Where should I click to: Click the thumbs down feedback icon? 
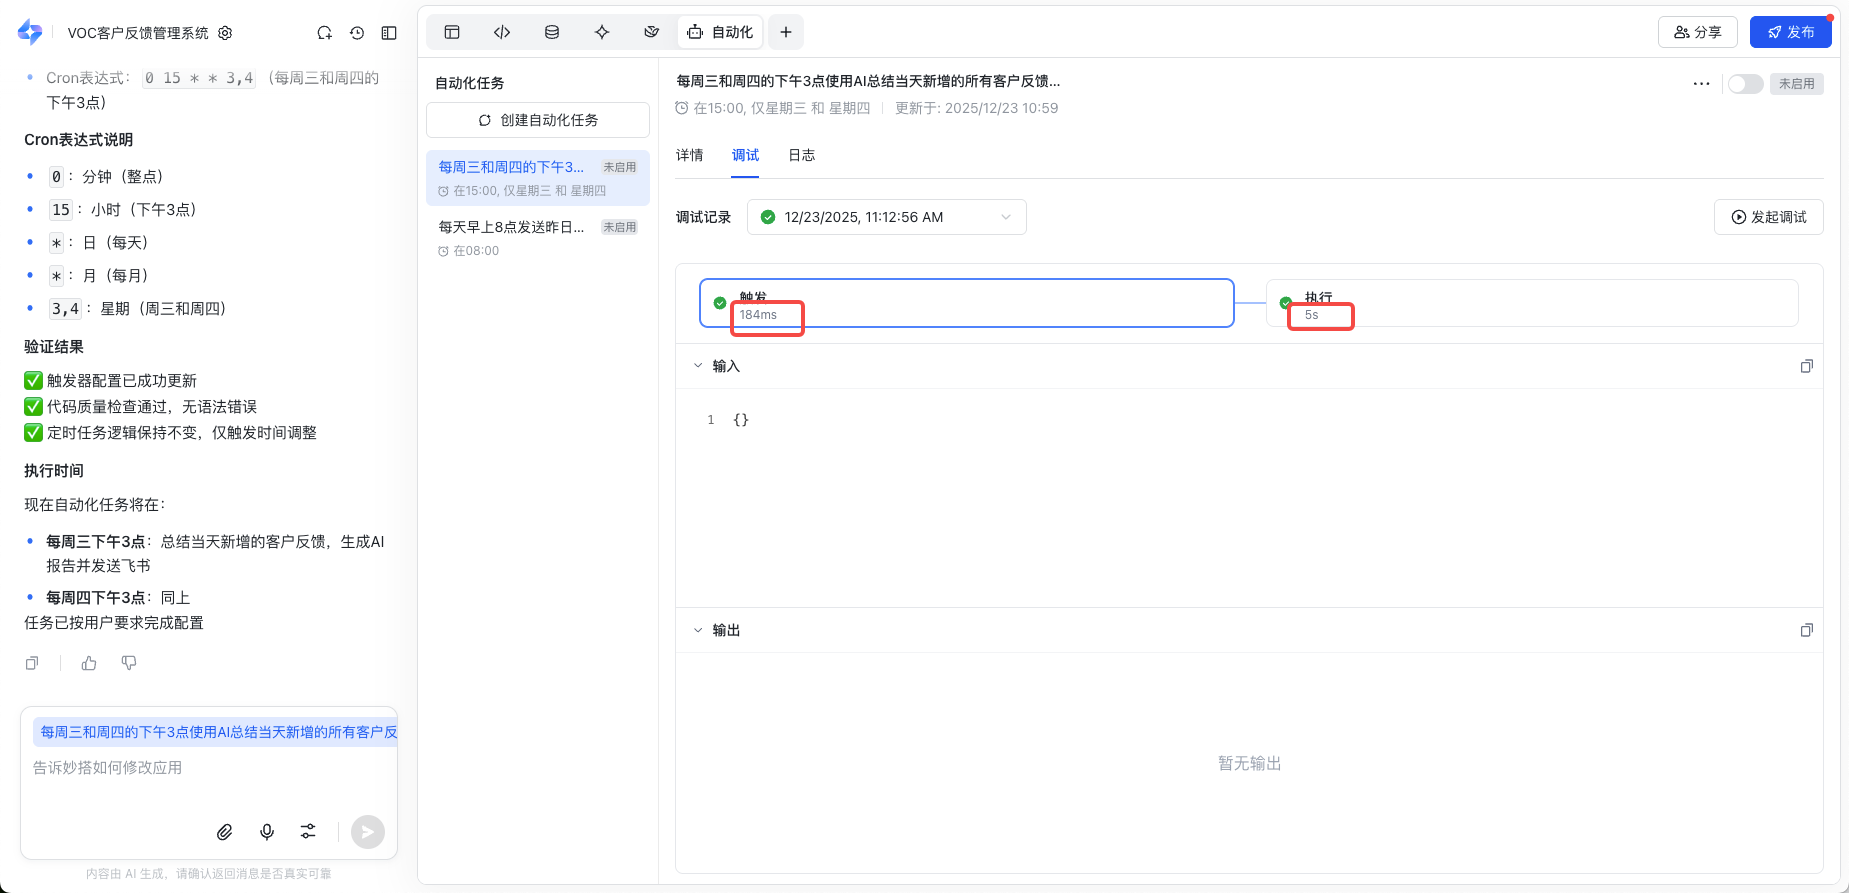(x=129, y=663)
